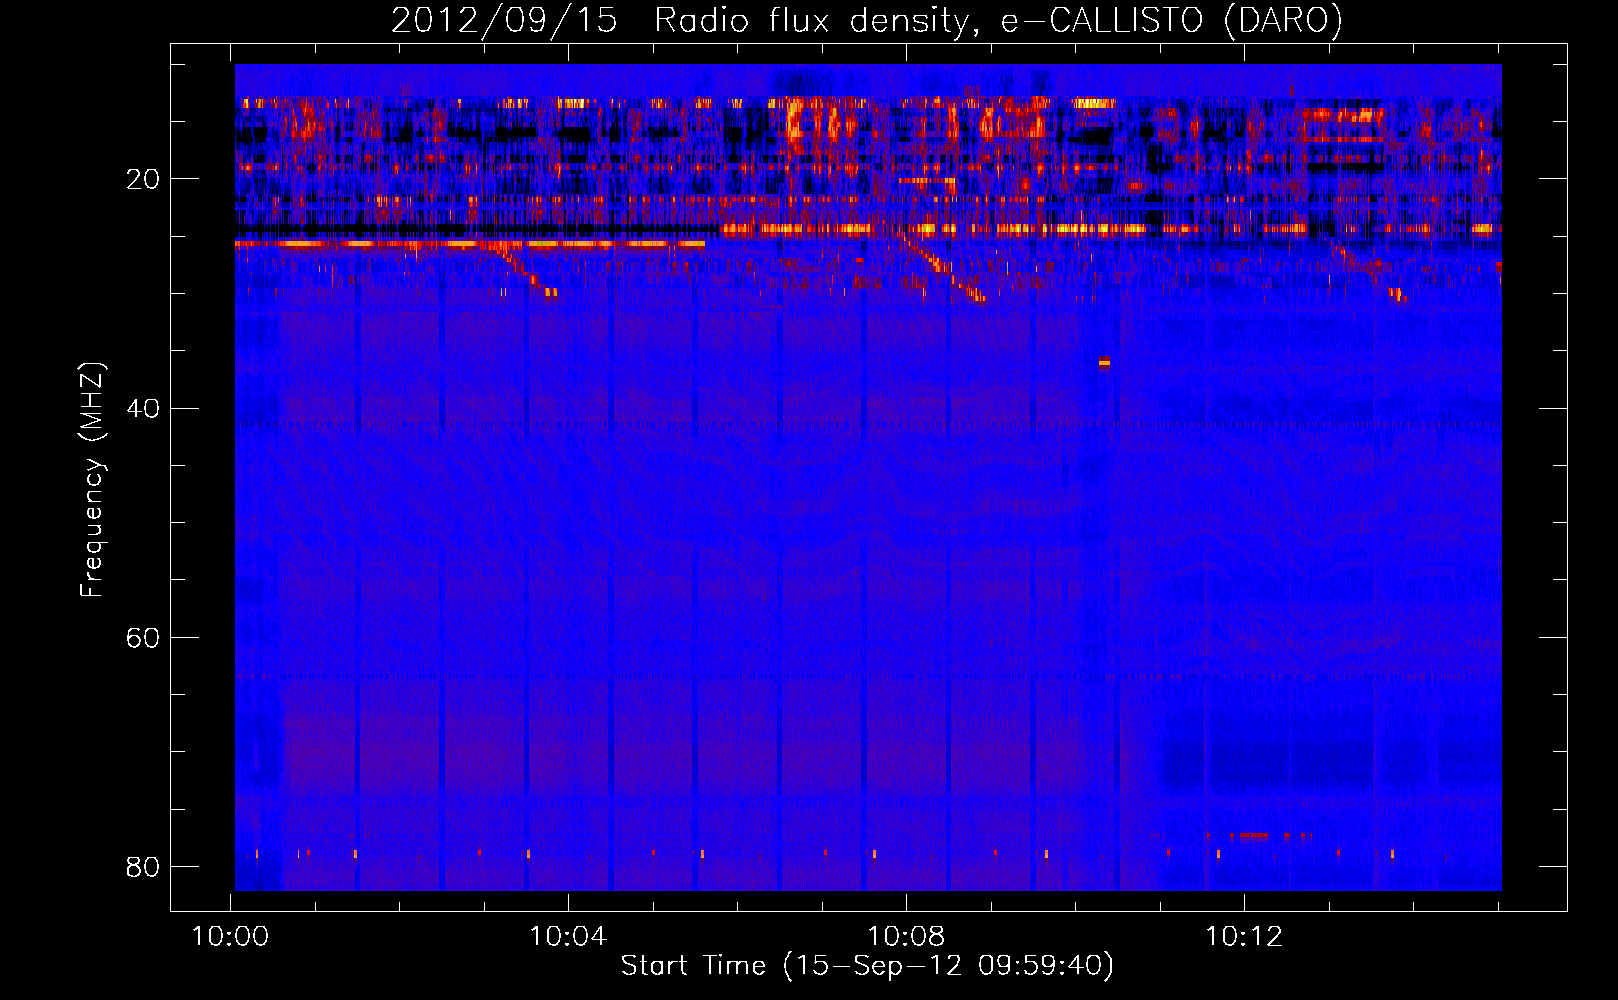The width and height of the screenshot is (1618, 1000).
Task: Click the '60' frequency tick label
Action: pos(143,638)
